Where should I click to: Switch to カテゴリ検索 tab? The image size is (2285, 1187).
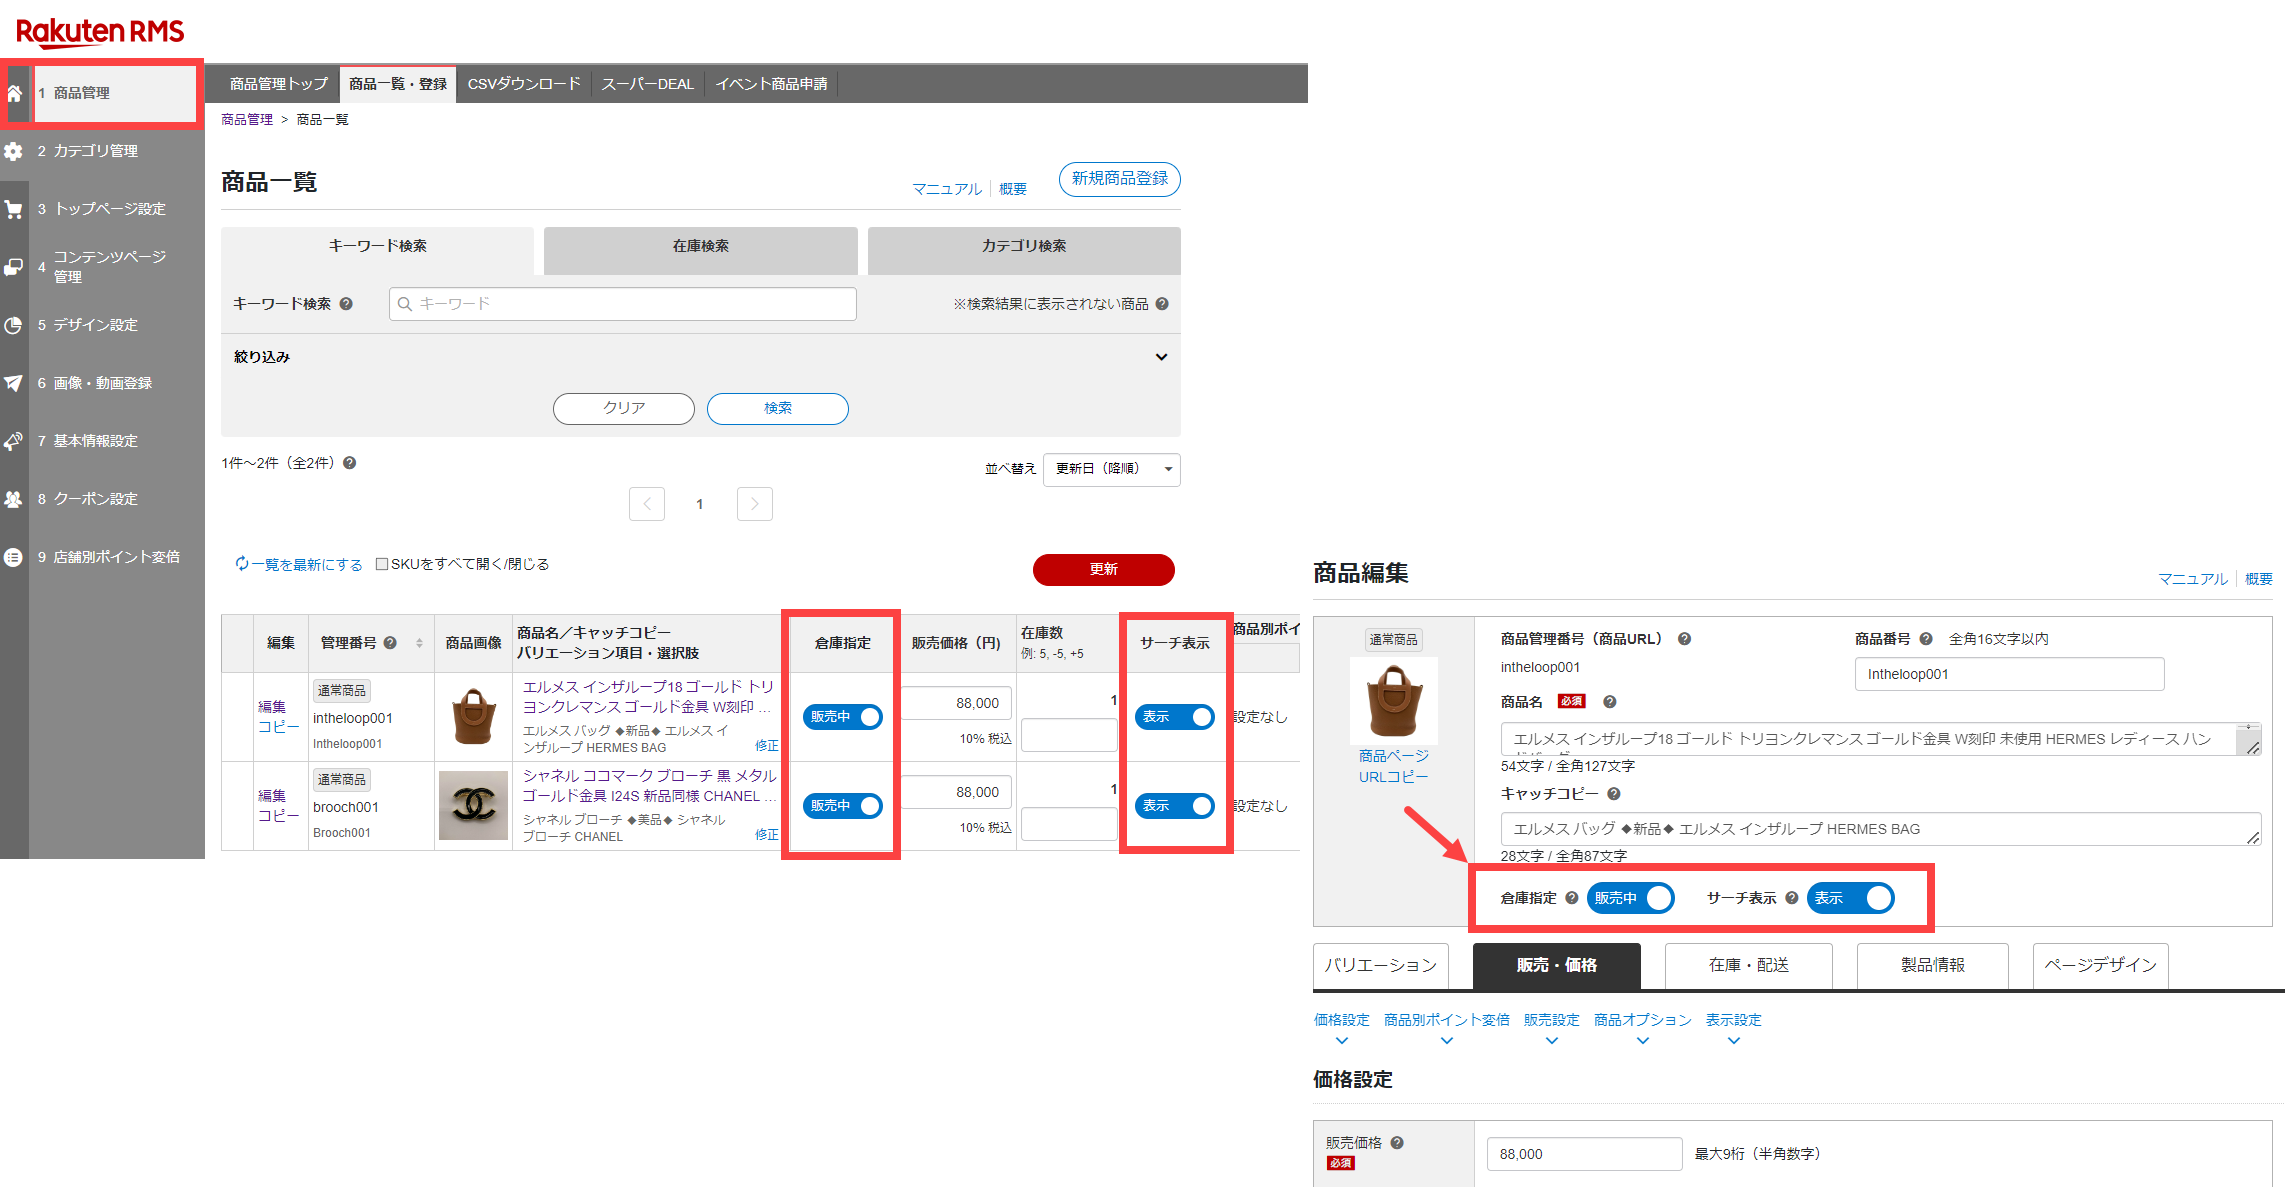(1024, 250)
